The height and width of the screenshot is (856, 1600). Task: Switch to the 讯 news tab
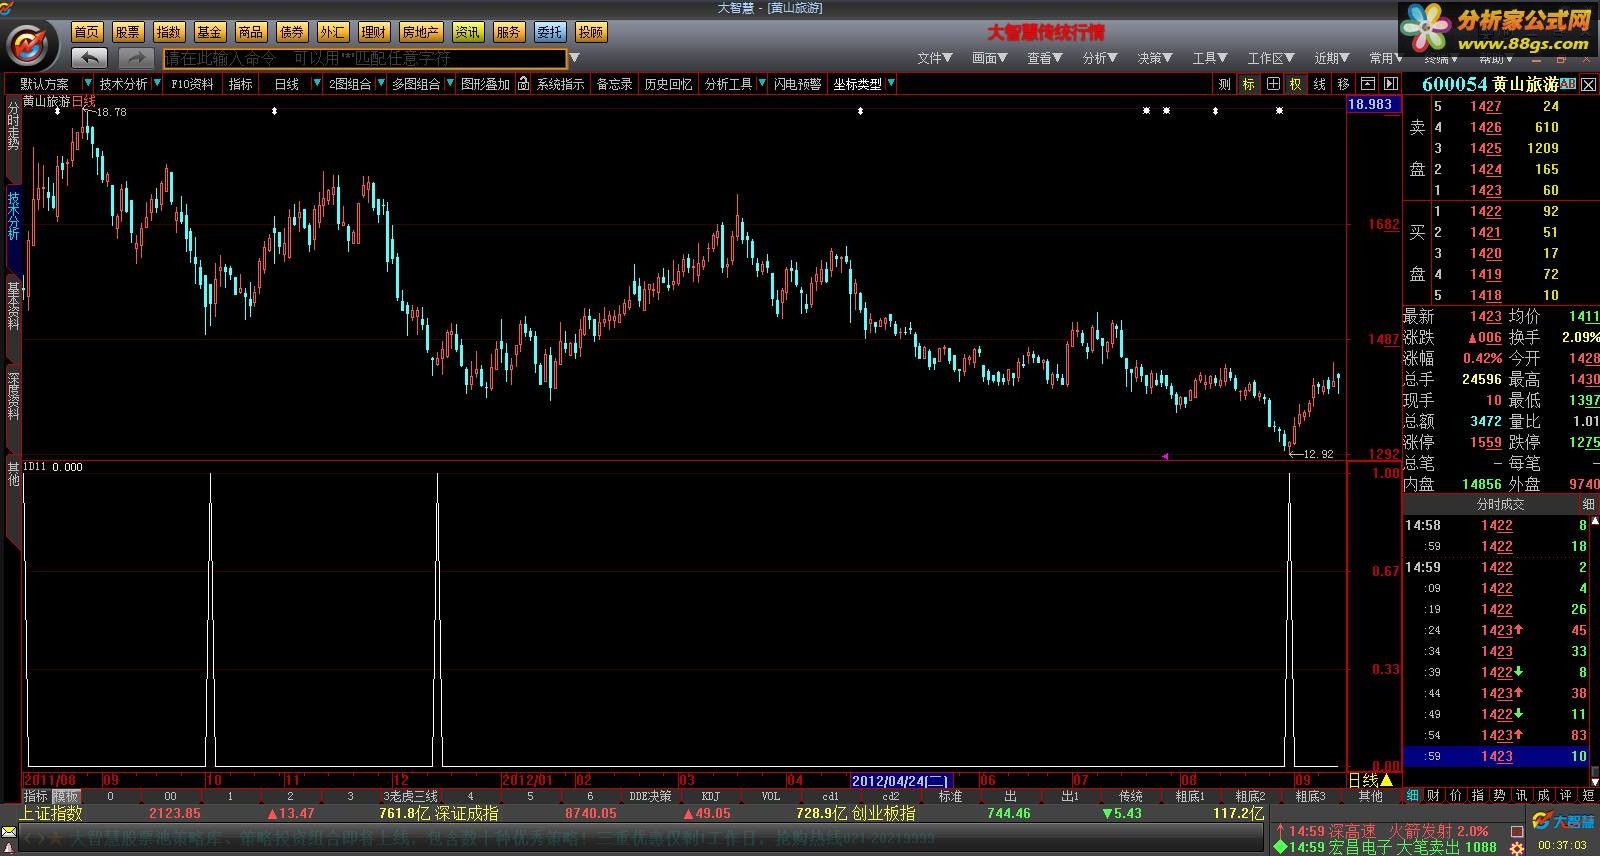pos(1522,796)
